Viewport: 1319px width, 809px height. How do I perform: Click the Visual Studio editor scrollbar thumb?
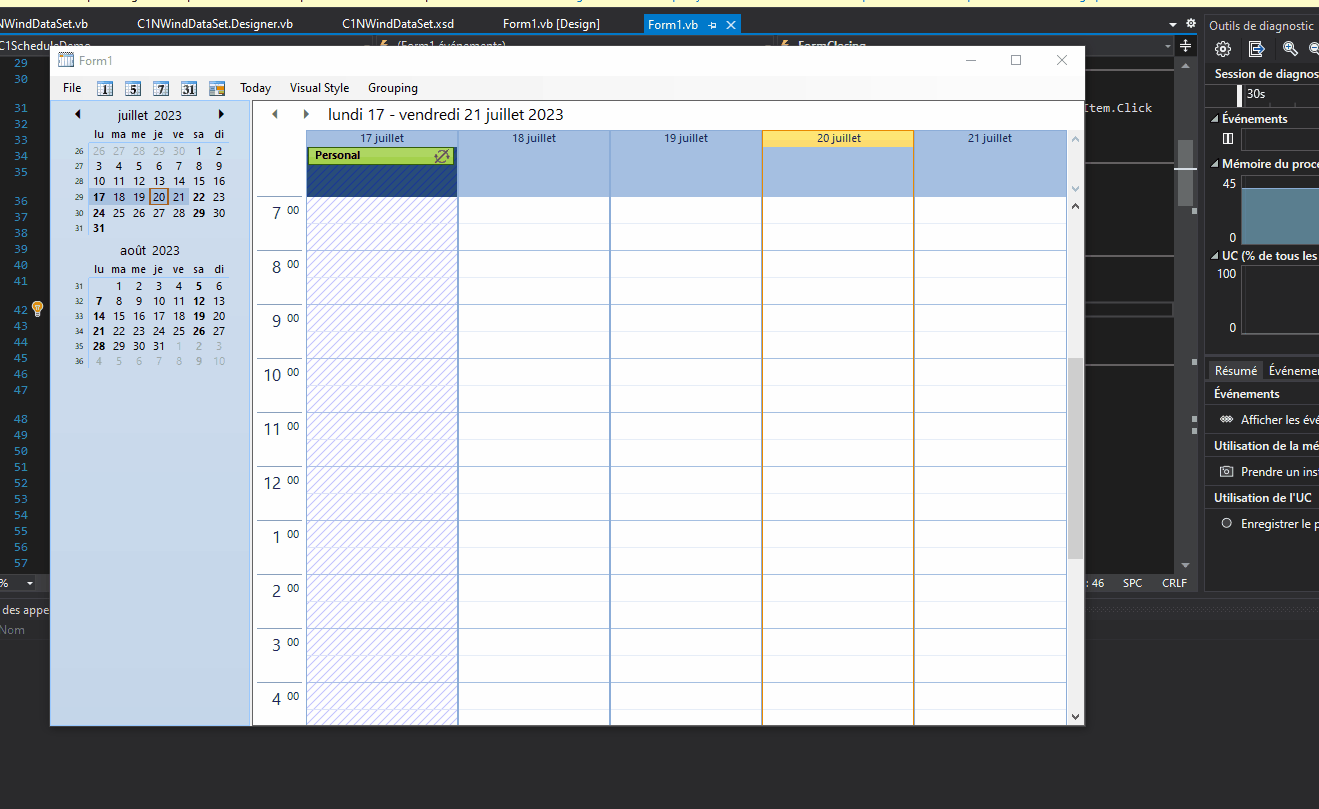click(x=1185, y=172)
